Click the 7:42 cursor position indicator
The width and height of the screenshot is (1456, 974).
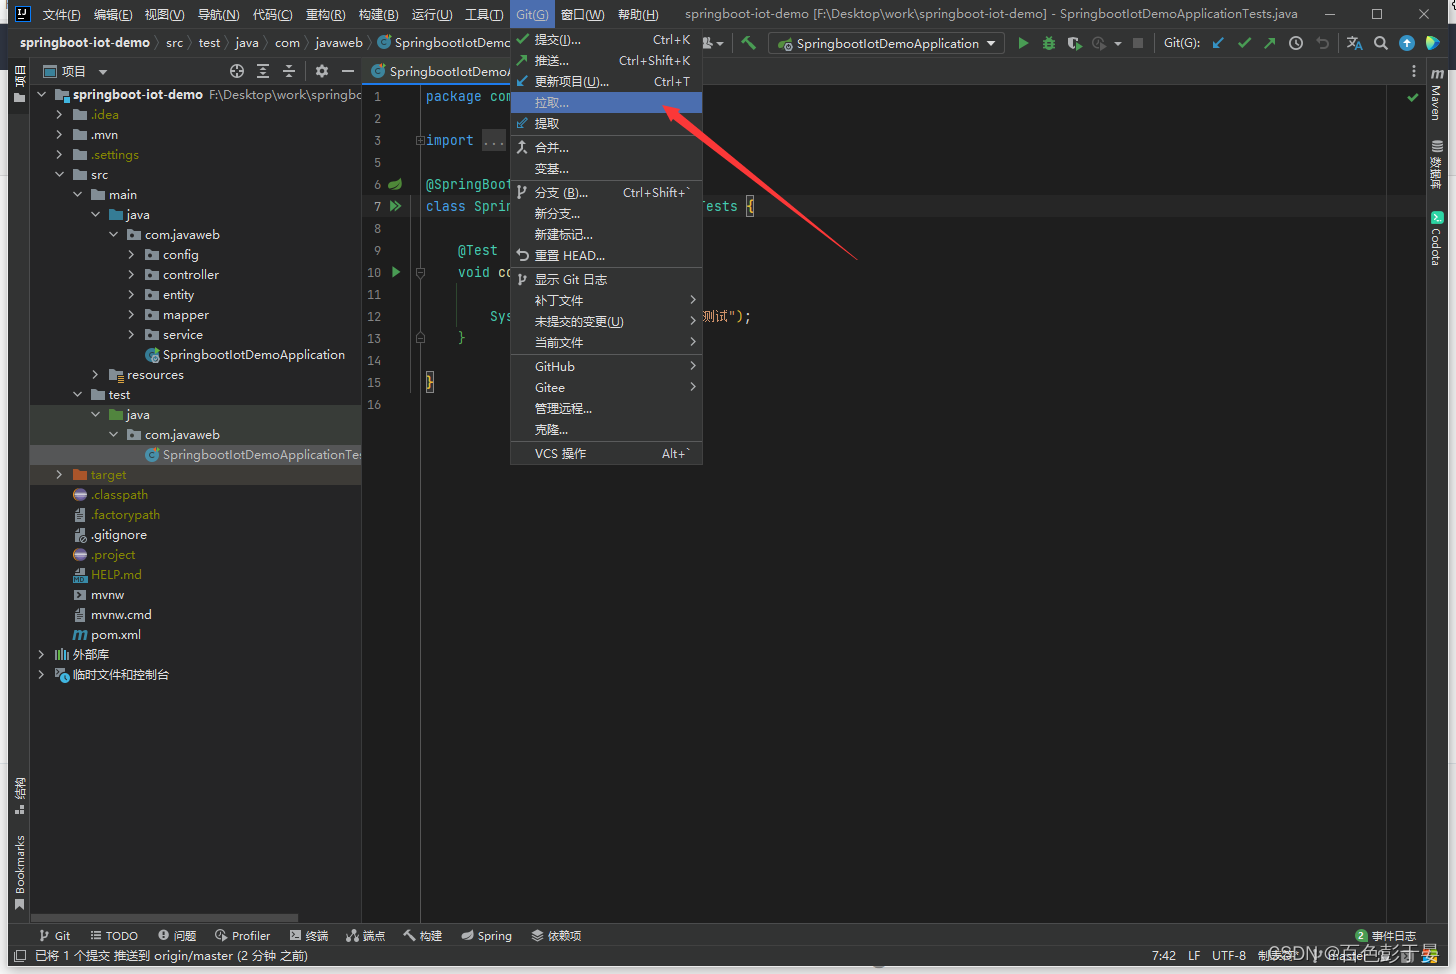tap(1164, 956)
